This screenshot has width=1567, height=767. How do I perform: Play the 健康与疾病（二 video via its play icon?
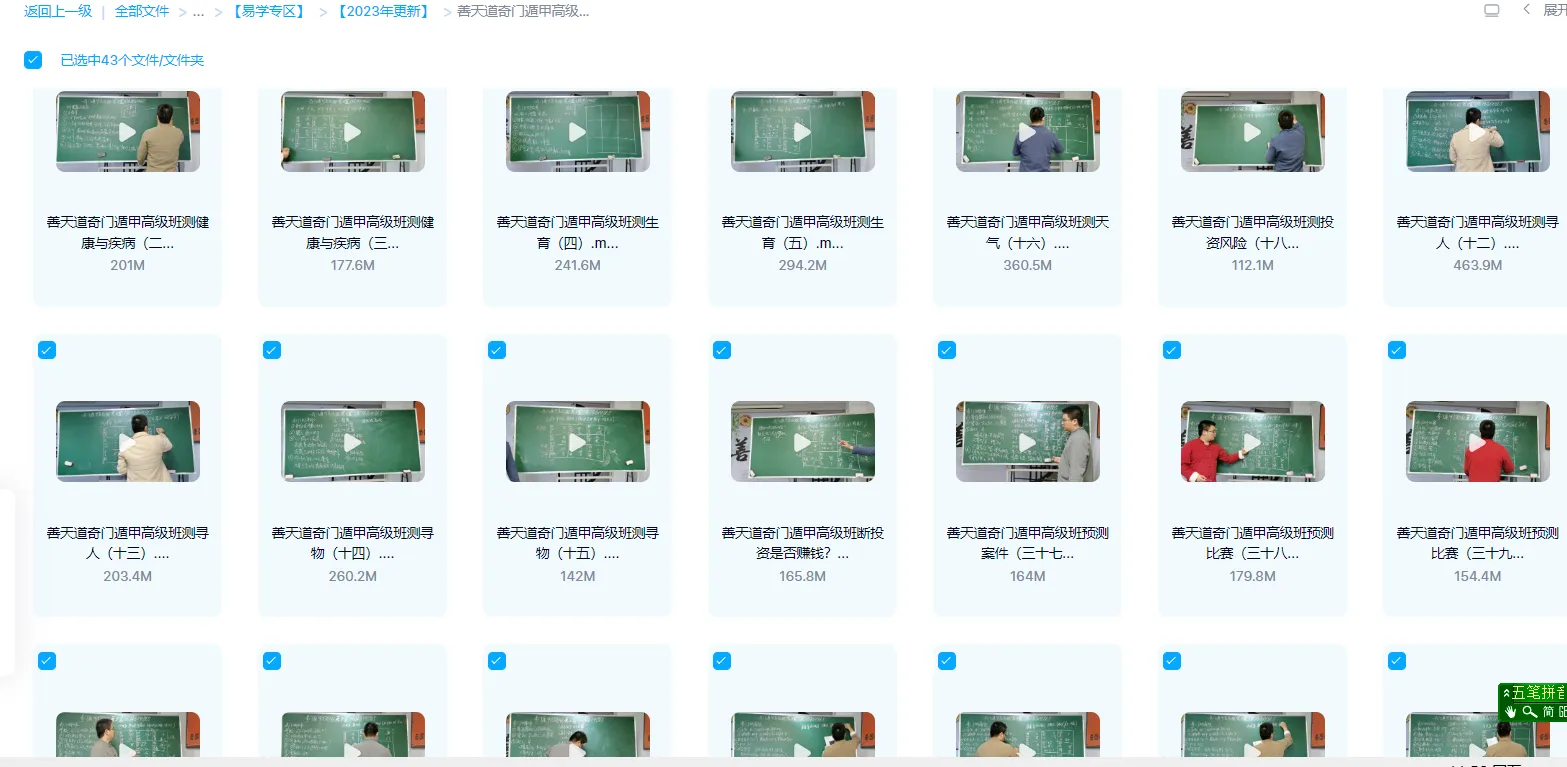click(x=127, y=132)
